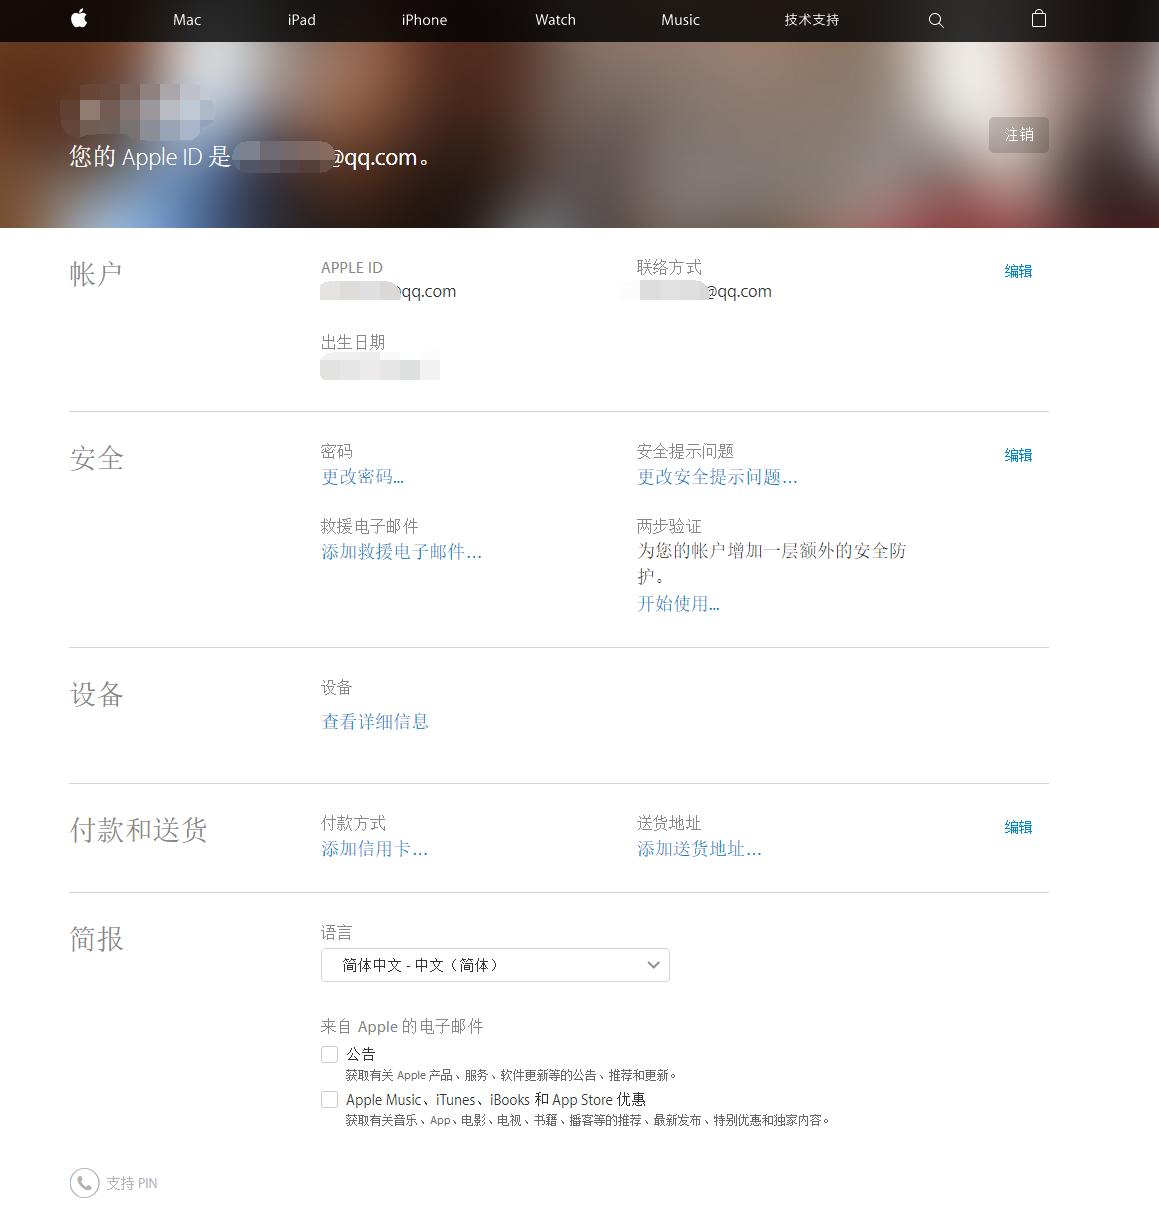Open 技术支持 from the top bar
The height and width of the screenshot is (1211, 1159).
click(810, 20)
